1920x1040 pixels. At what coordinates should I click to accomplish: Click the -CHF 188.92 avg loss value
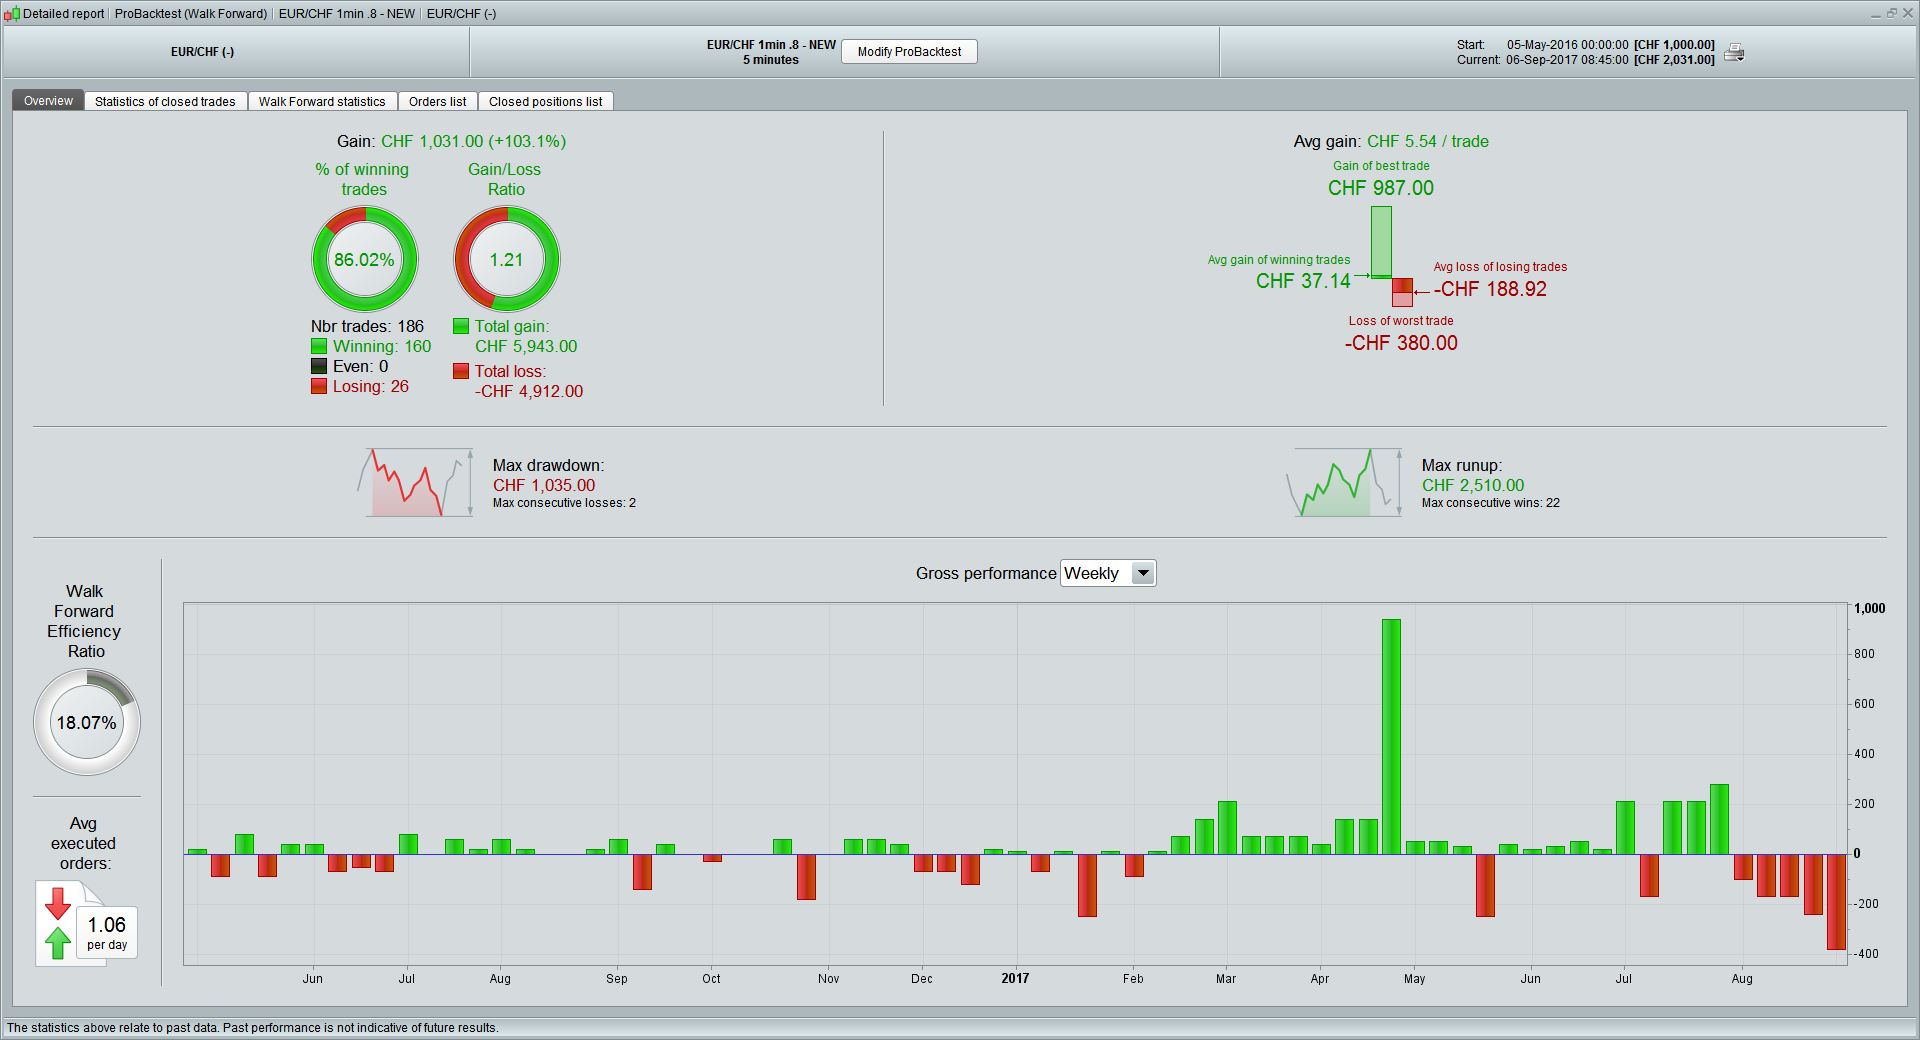point(1490,289)
